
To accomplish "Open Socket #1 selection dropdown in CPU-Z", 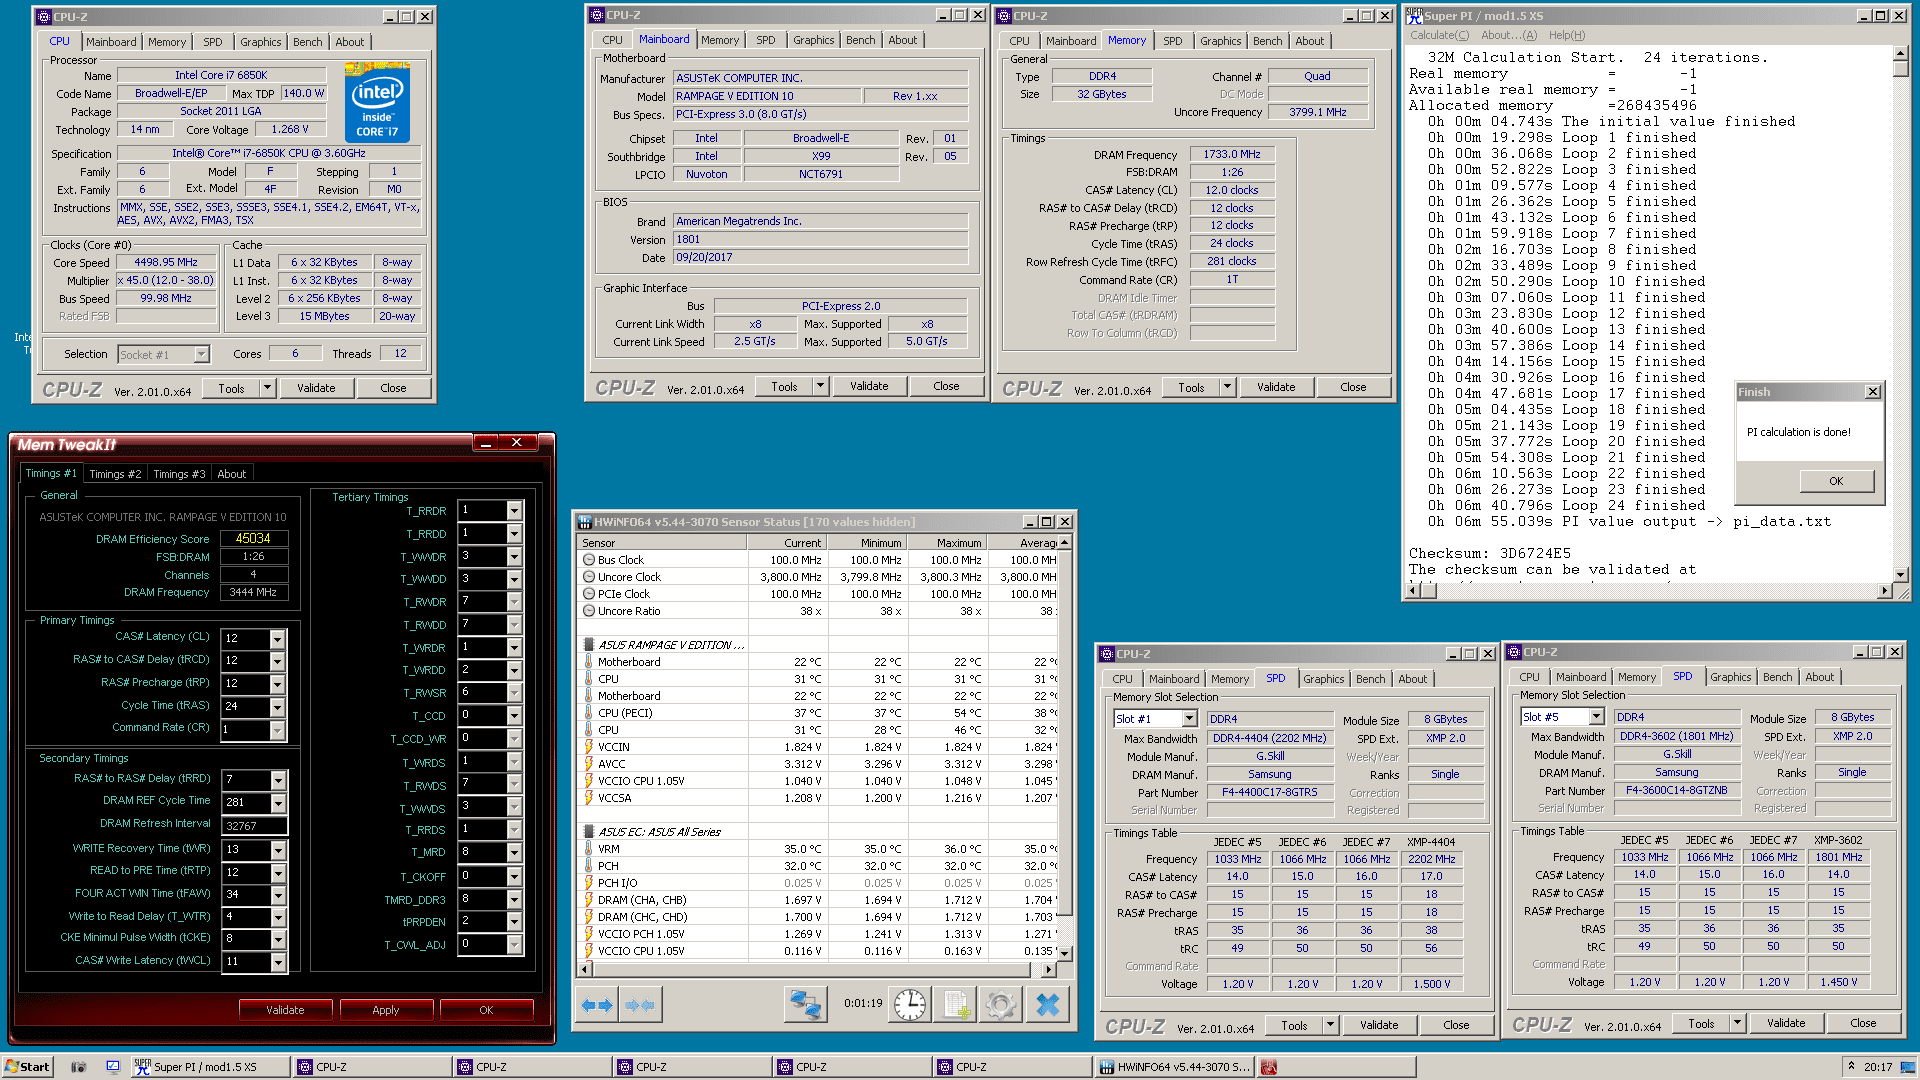I will pyautogui.click(x=201, y=355).
